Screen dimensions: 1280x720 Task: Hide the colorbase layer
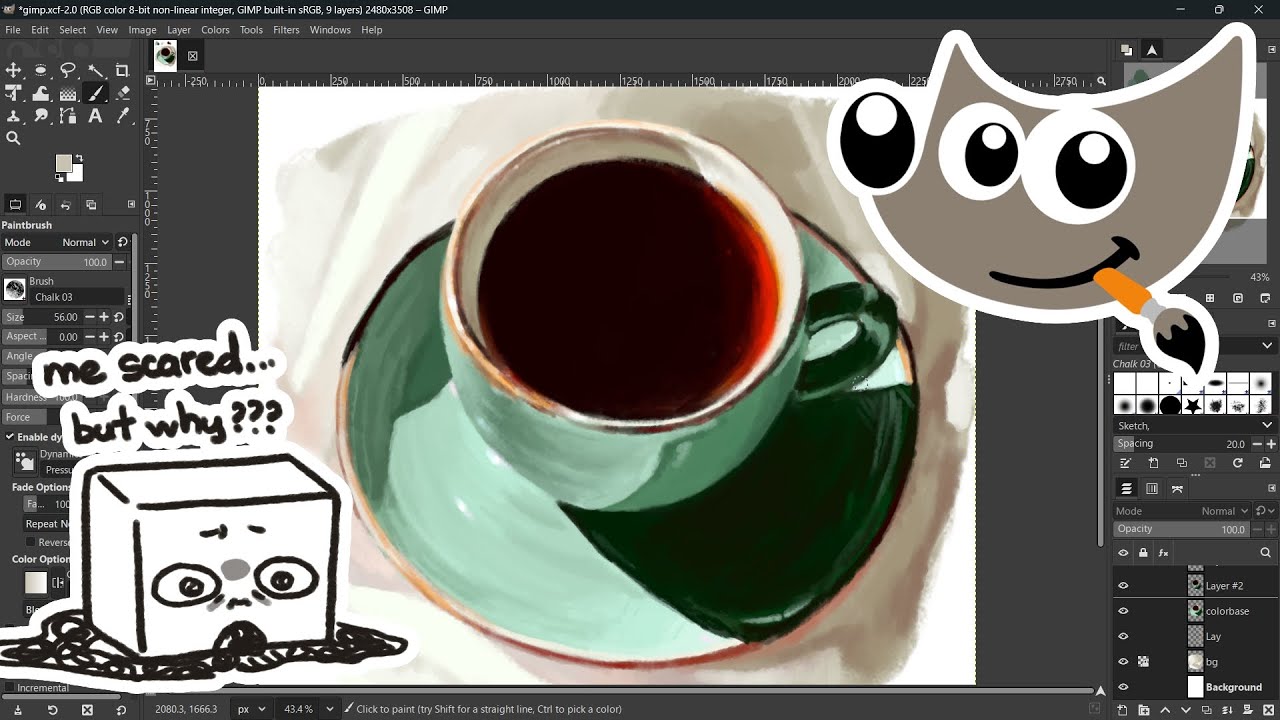[x=1123, y=611]
